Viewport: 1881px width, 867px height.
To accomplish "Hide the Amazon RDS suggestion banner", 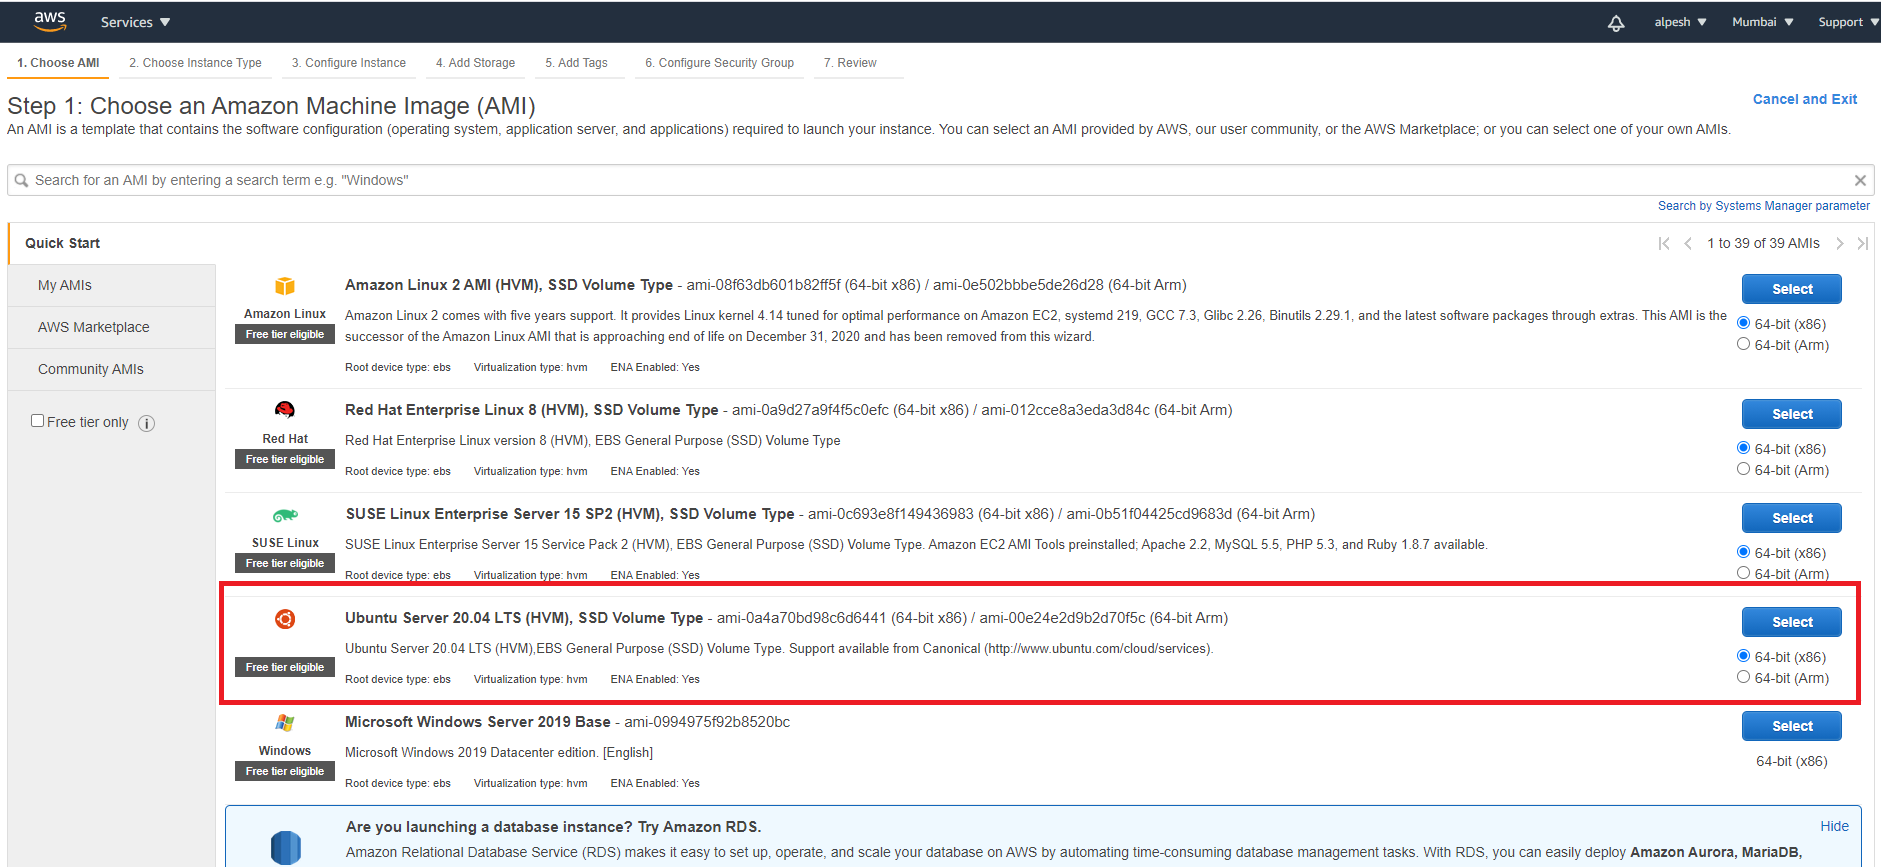I will (x=1834, y=826).
